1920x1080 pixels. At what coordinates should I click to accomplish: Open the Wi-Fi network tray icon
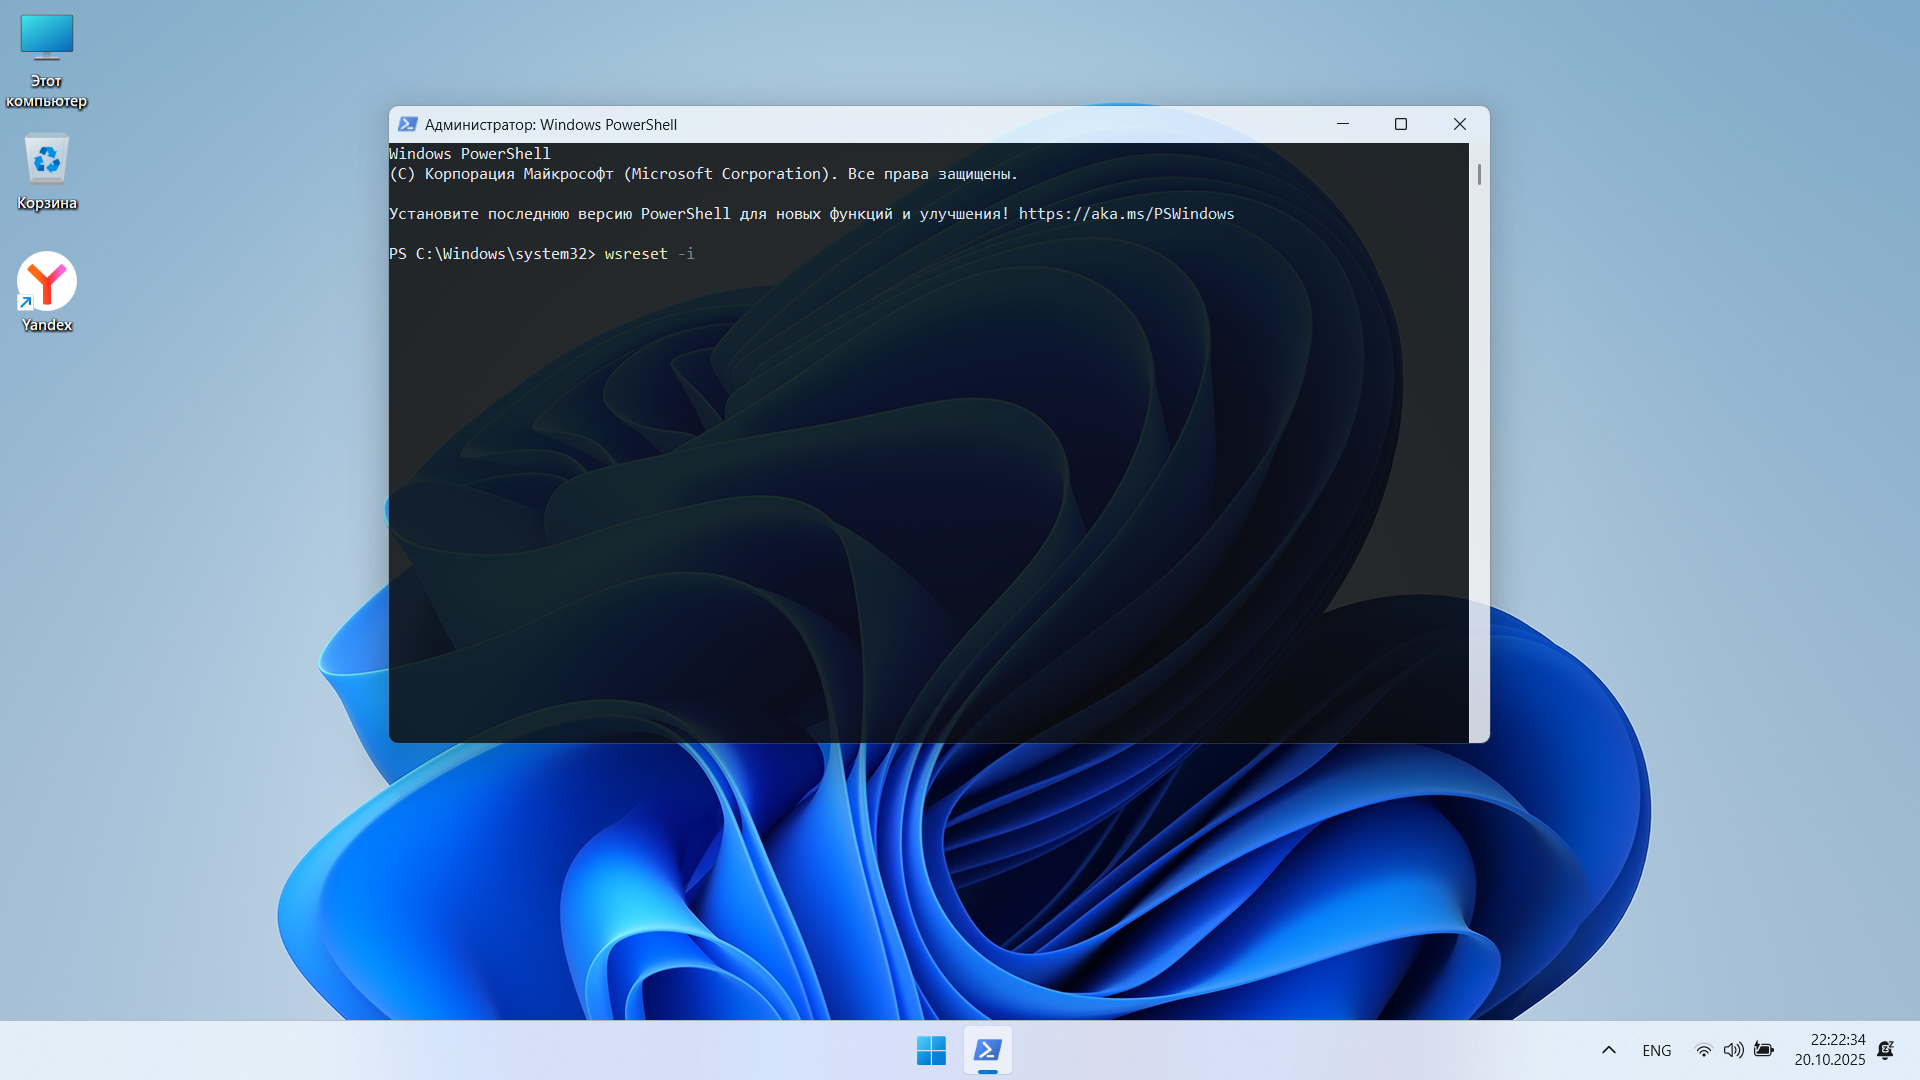click(1703, 1050)
